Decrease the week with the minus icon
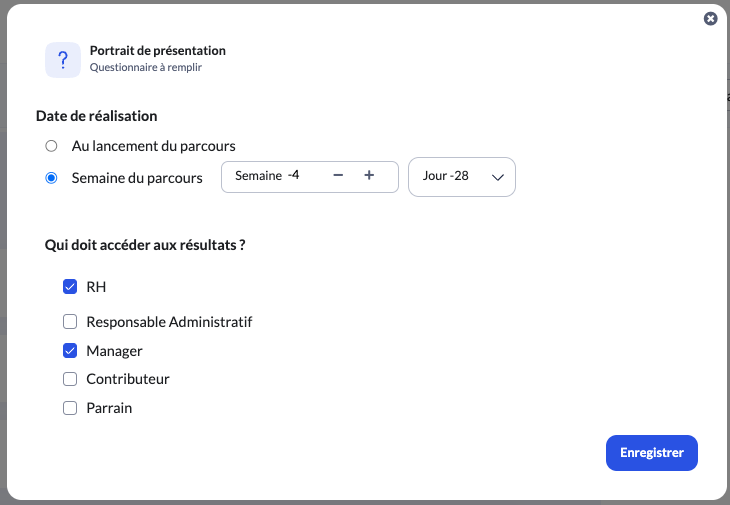The width and height of the screenshot is (730, 505). coord(338,175)
